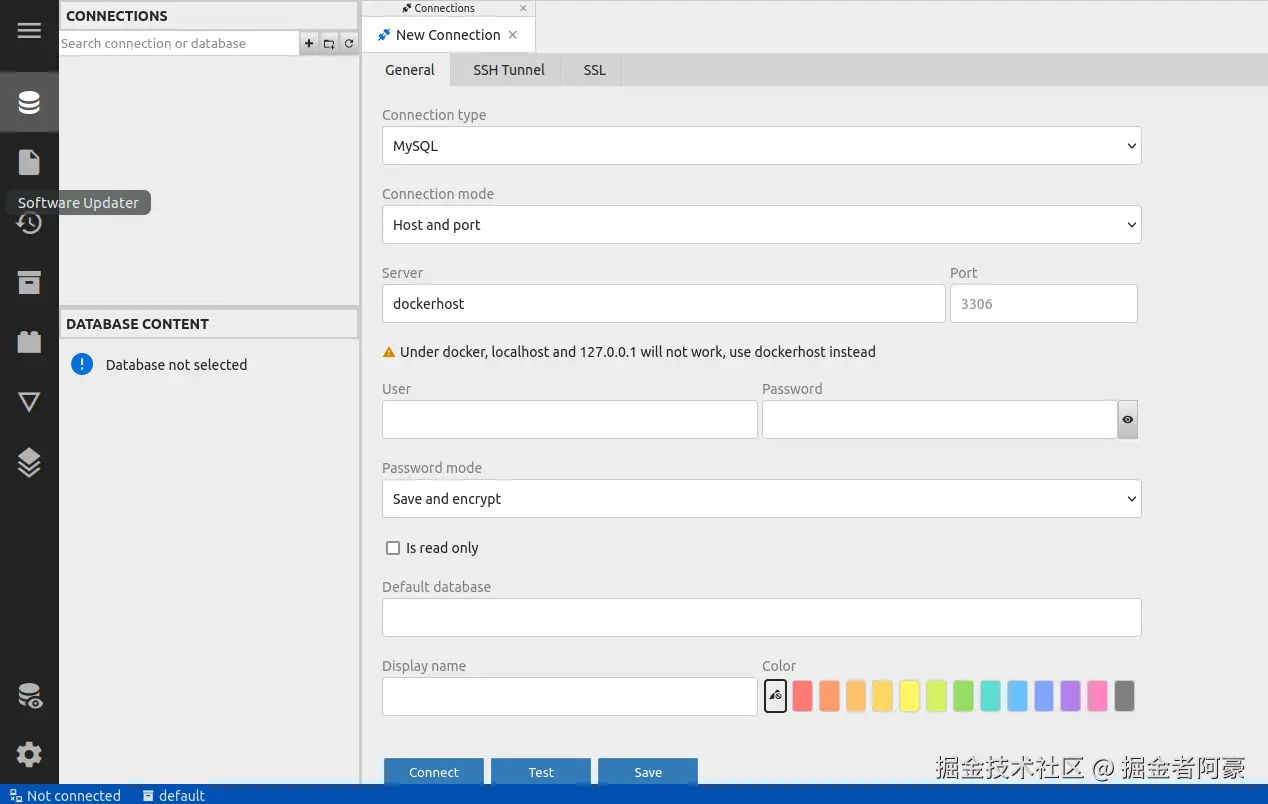Click the Save button

click(x=648, y=772)
